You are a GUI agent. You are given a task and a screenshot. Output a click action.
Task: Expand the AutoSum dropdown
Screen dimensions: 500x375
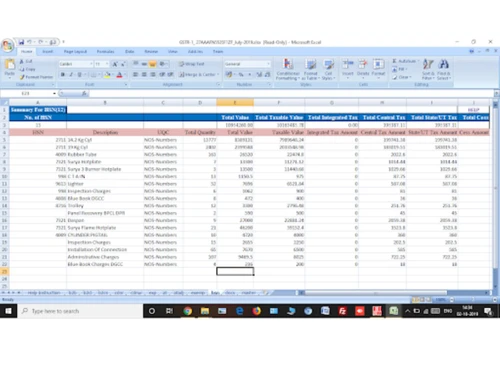pyautogui.click(x=418, y=61)
